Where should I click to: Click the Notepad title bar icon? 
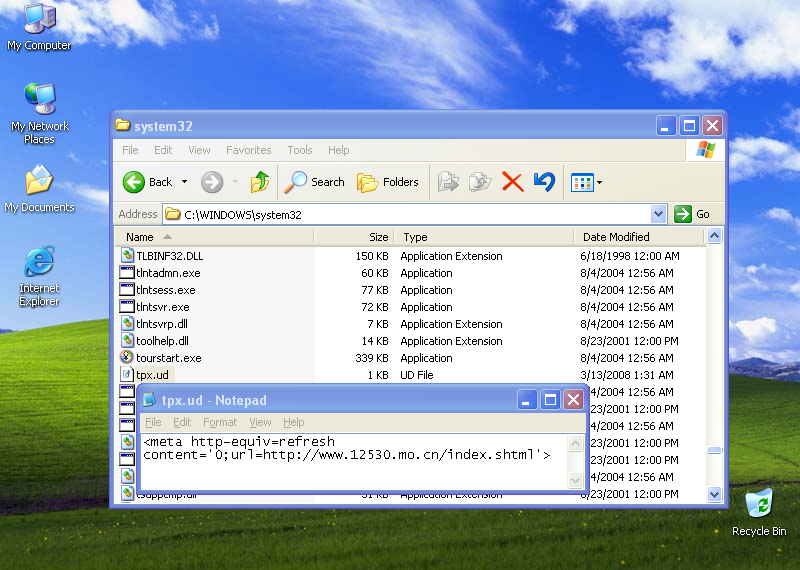(x=149, y=400)
